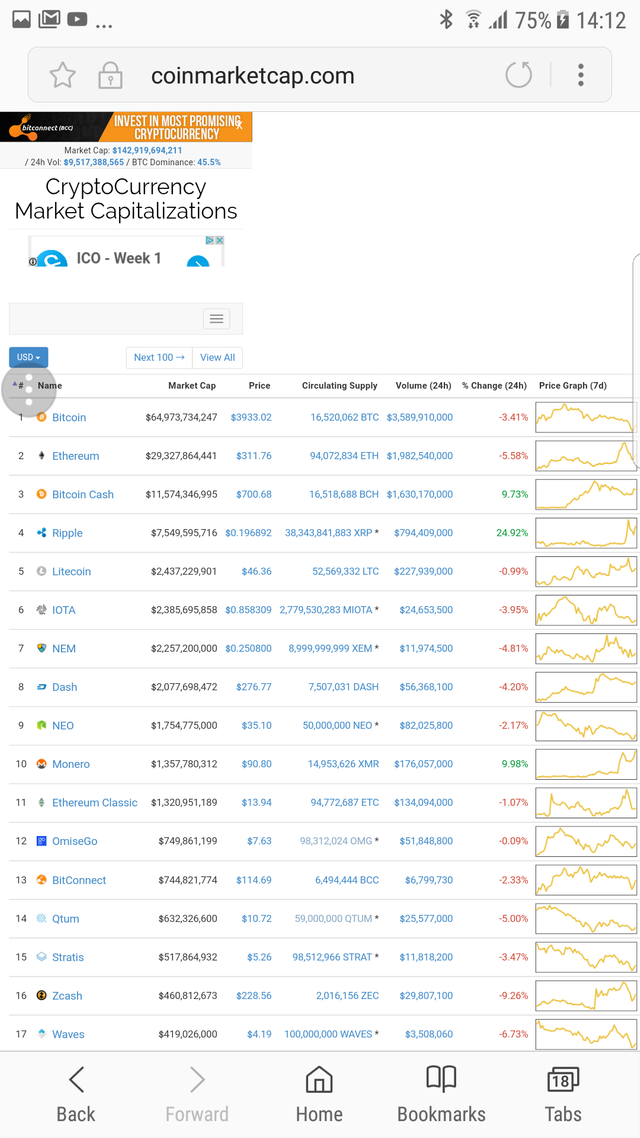Viewport: 640px width, 1138px height.
Task: Tap the Litecoin coin icon
Action: coord(41,571)
